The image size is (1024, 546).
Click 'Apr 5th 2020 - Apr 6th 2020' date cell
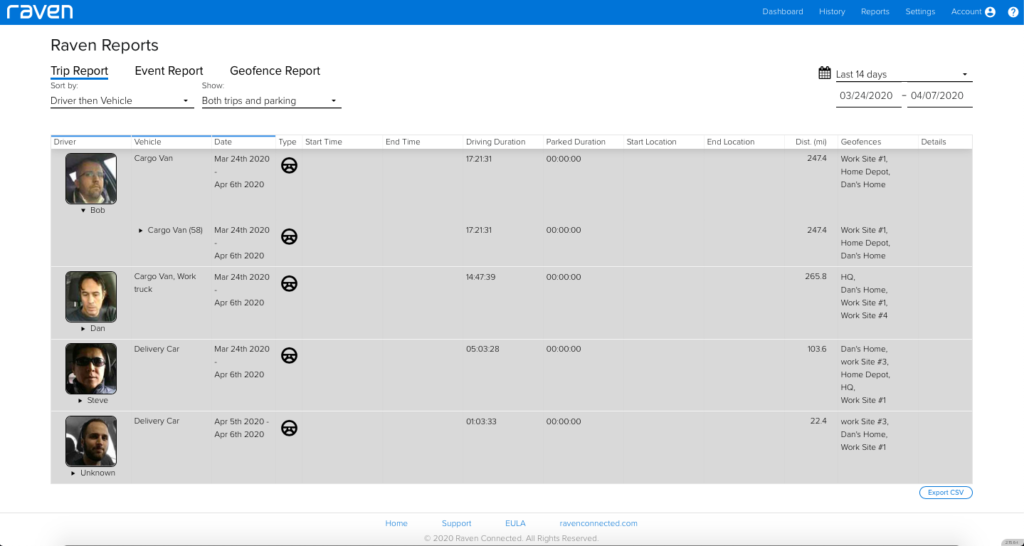click(242, 428)
